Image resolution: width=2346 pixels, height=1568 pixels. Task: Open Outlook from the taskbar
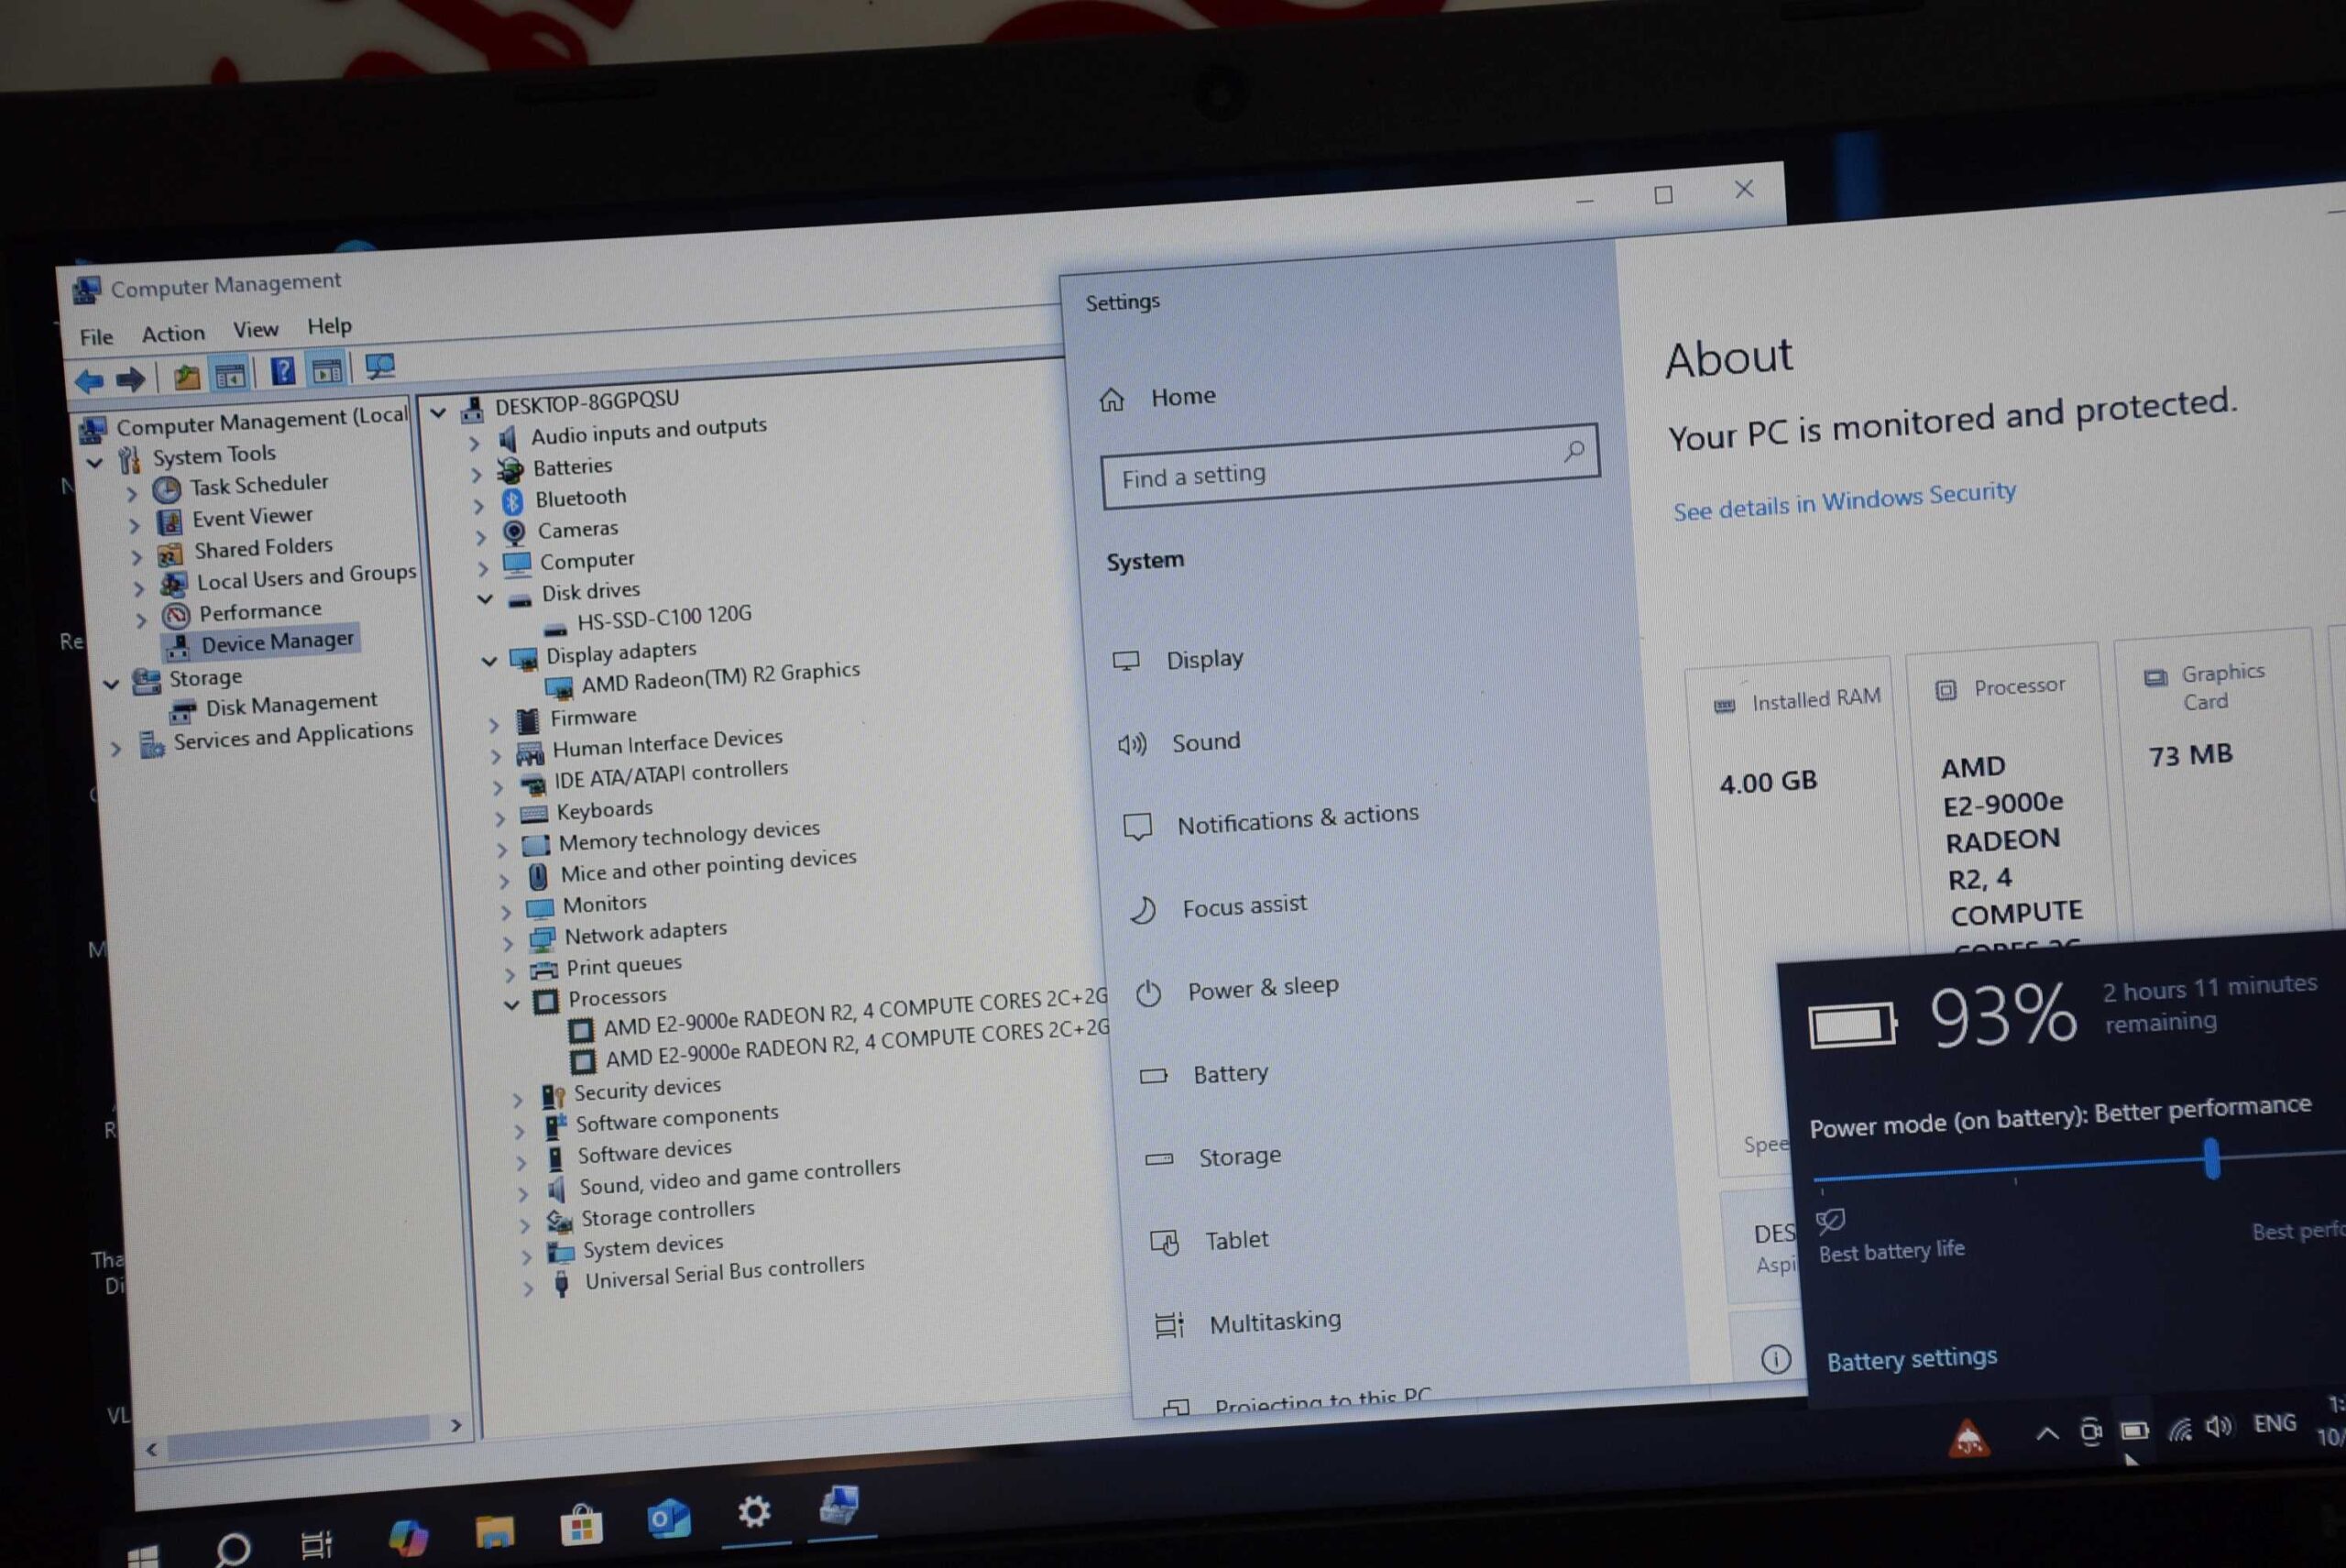[667, 1519]
